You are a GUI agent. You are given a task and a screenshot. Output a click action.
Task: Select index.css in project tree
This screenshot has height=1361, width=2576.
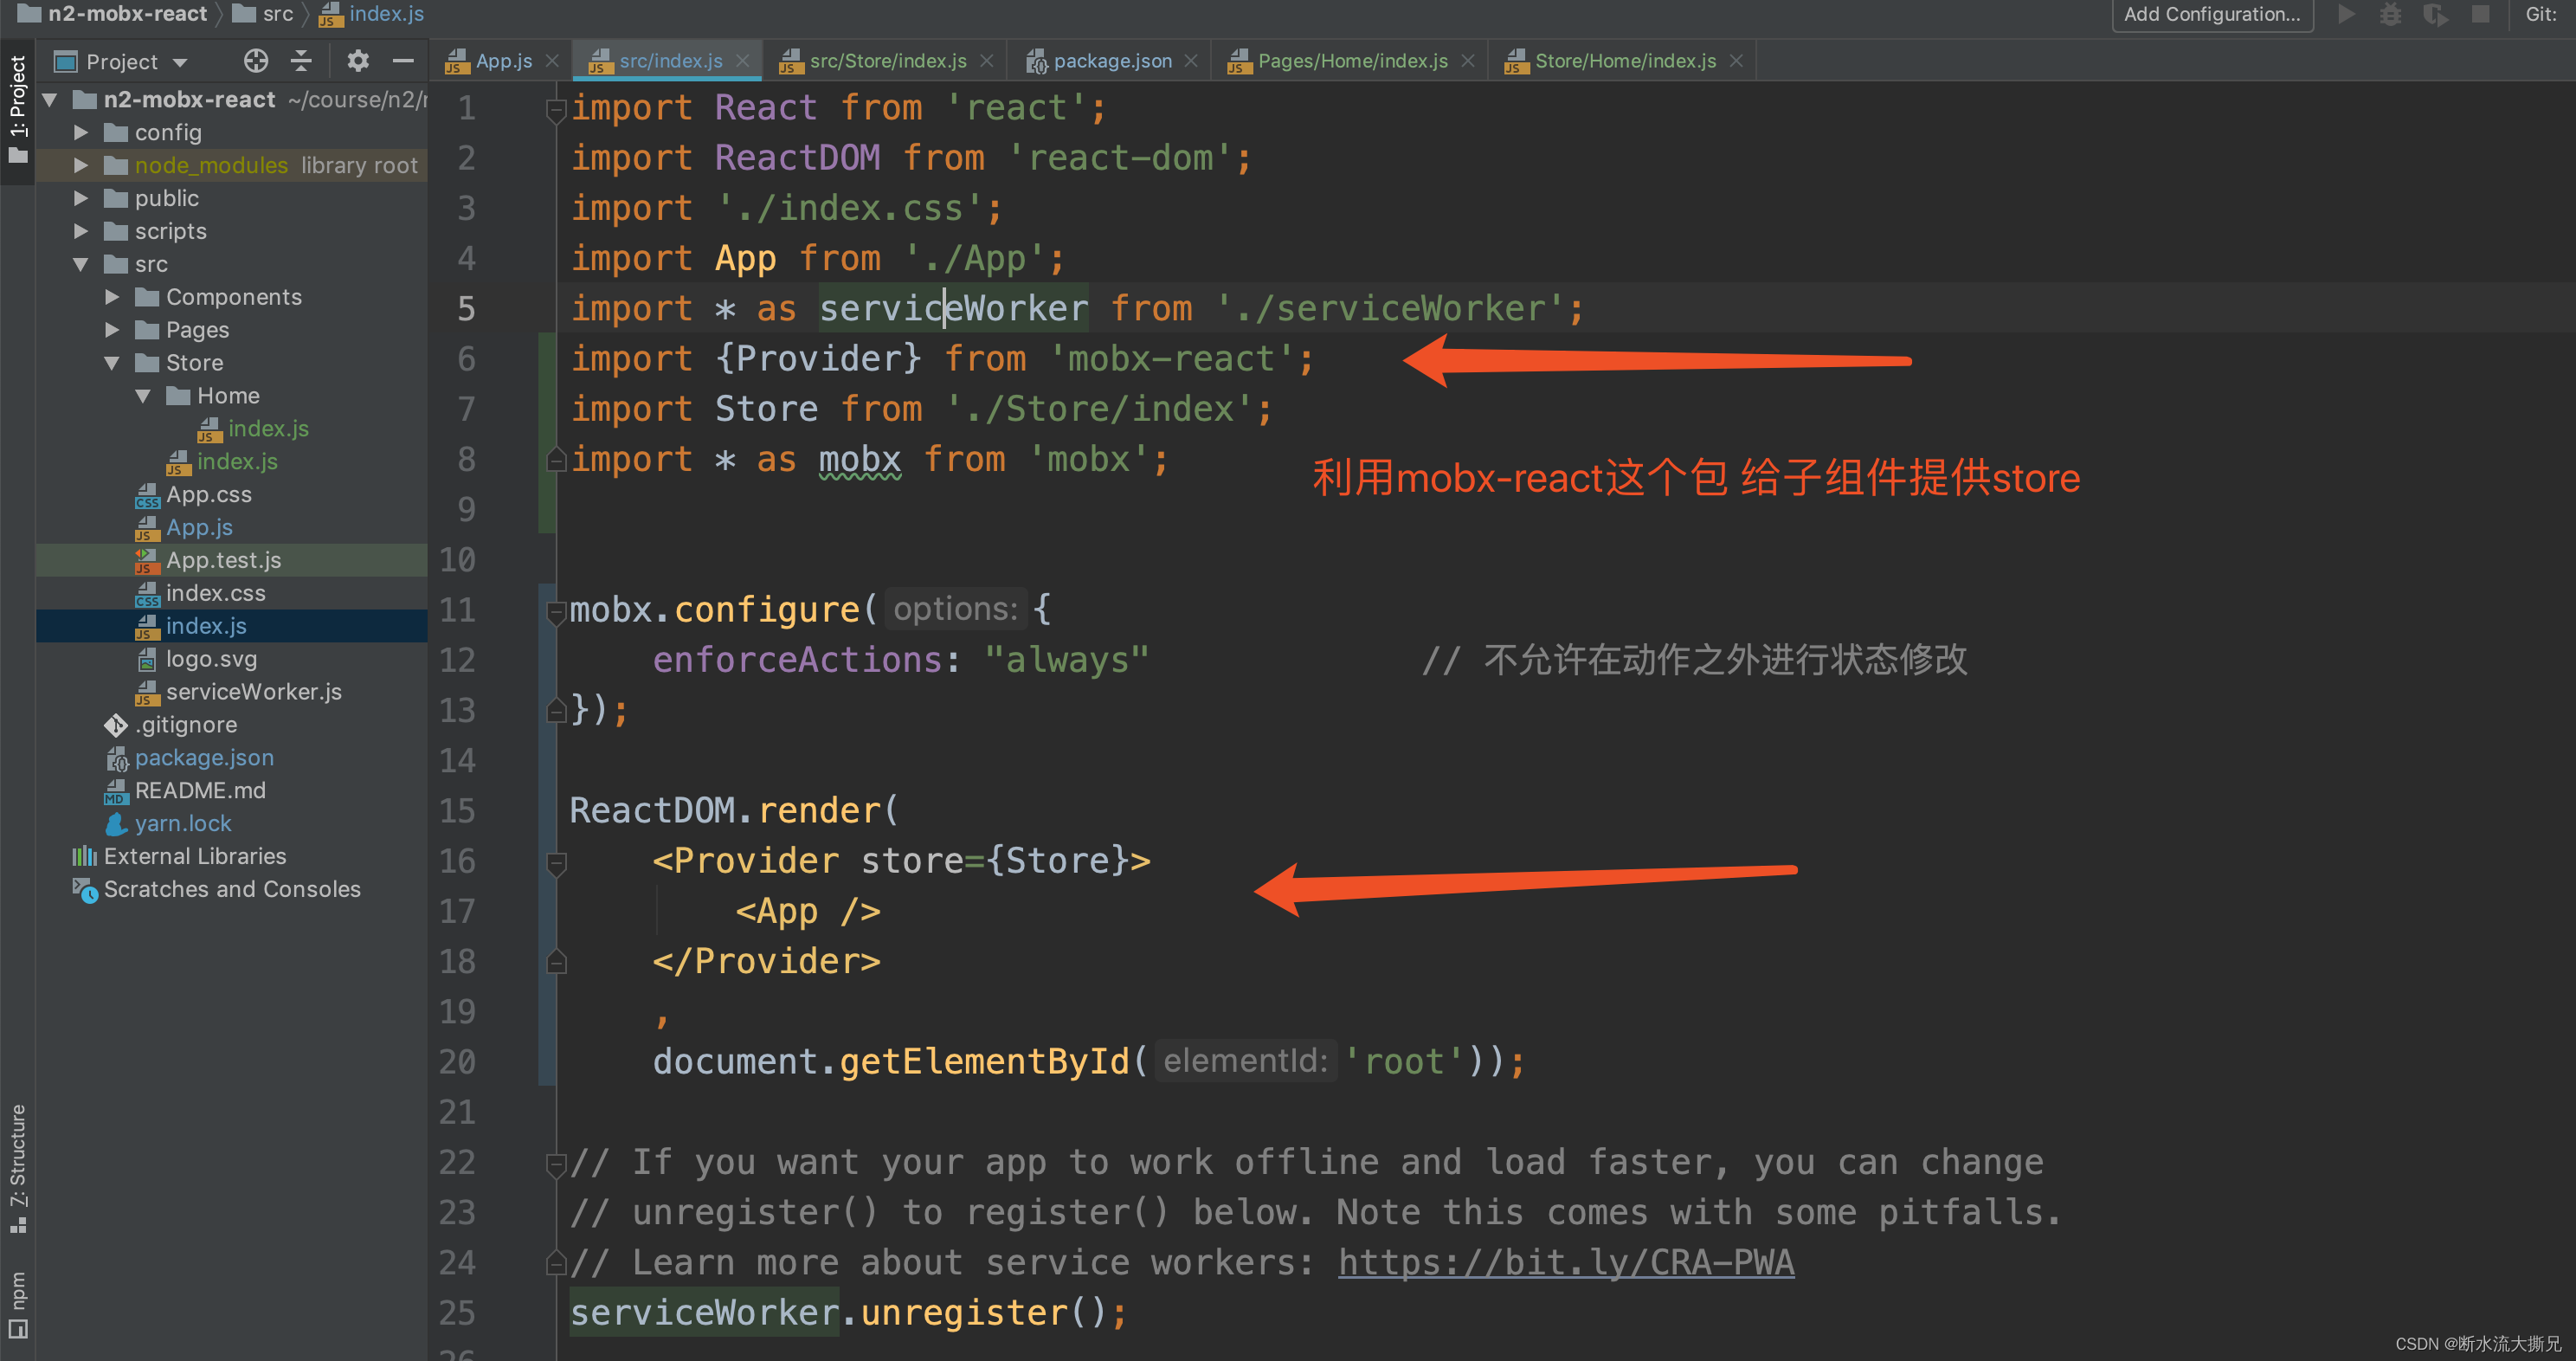pyautogui.click(x=216, y=594)
